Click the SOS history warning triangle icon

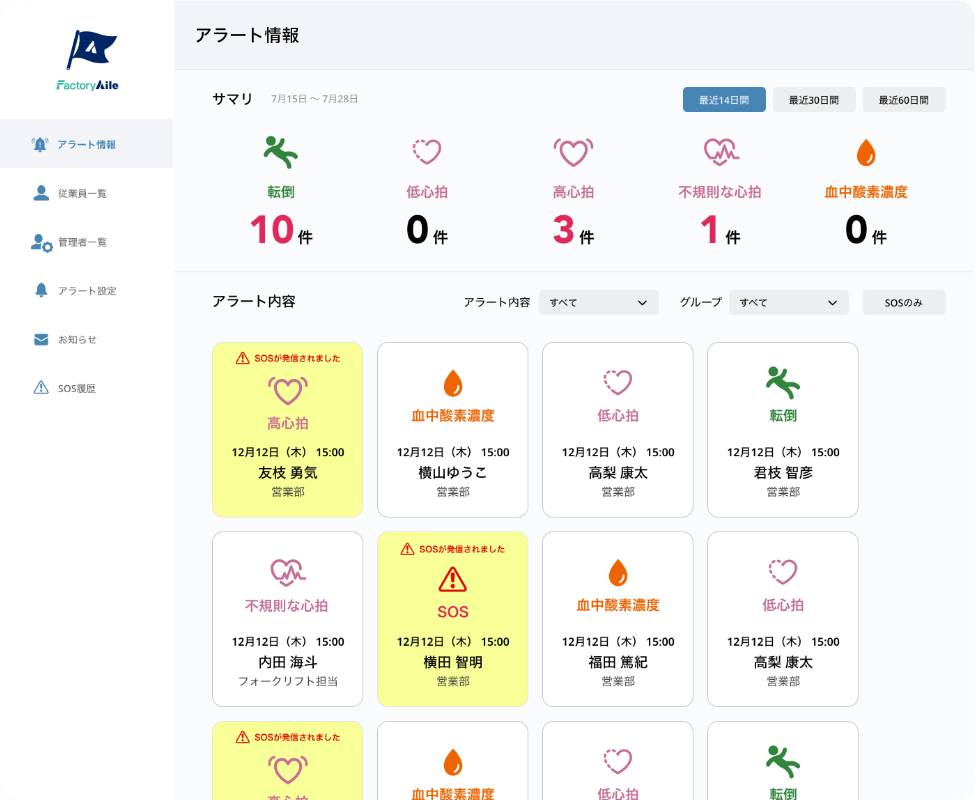pyautogui.click(x=41, y=388)
